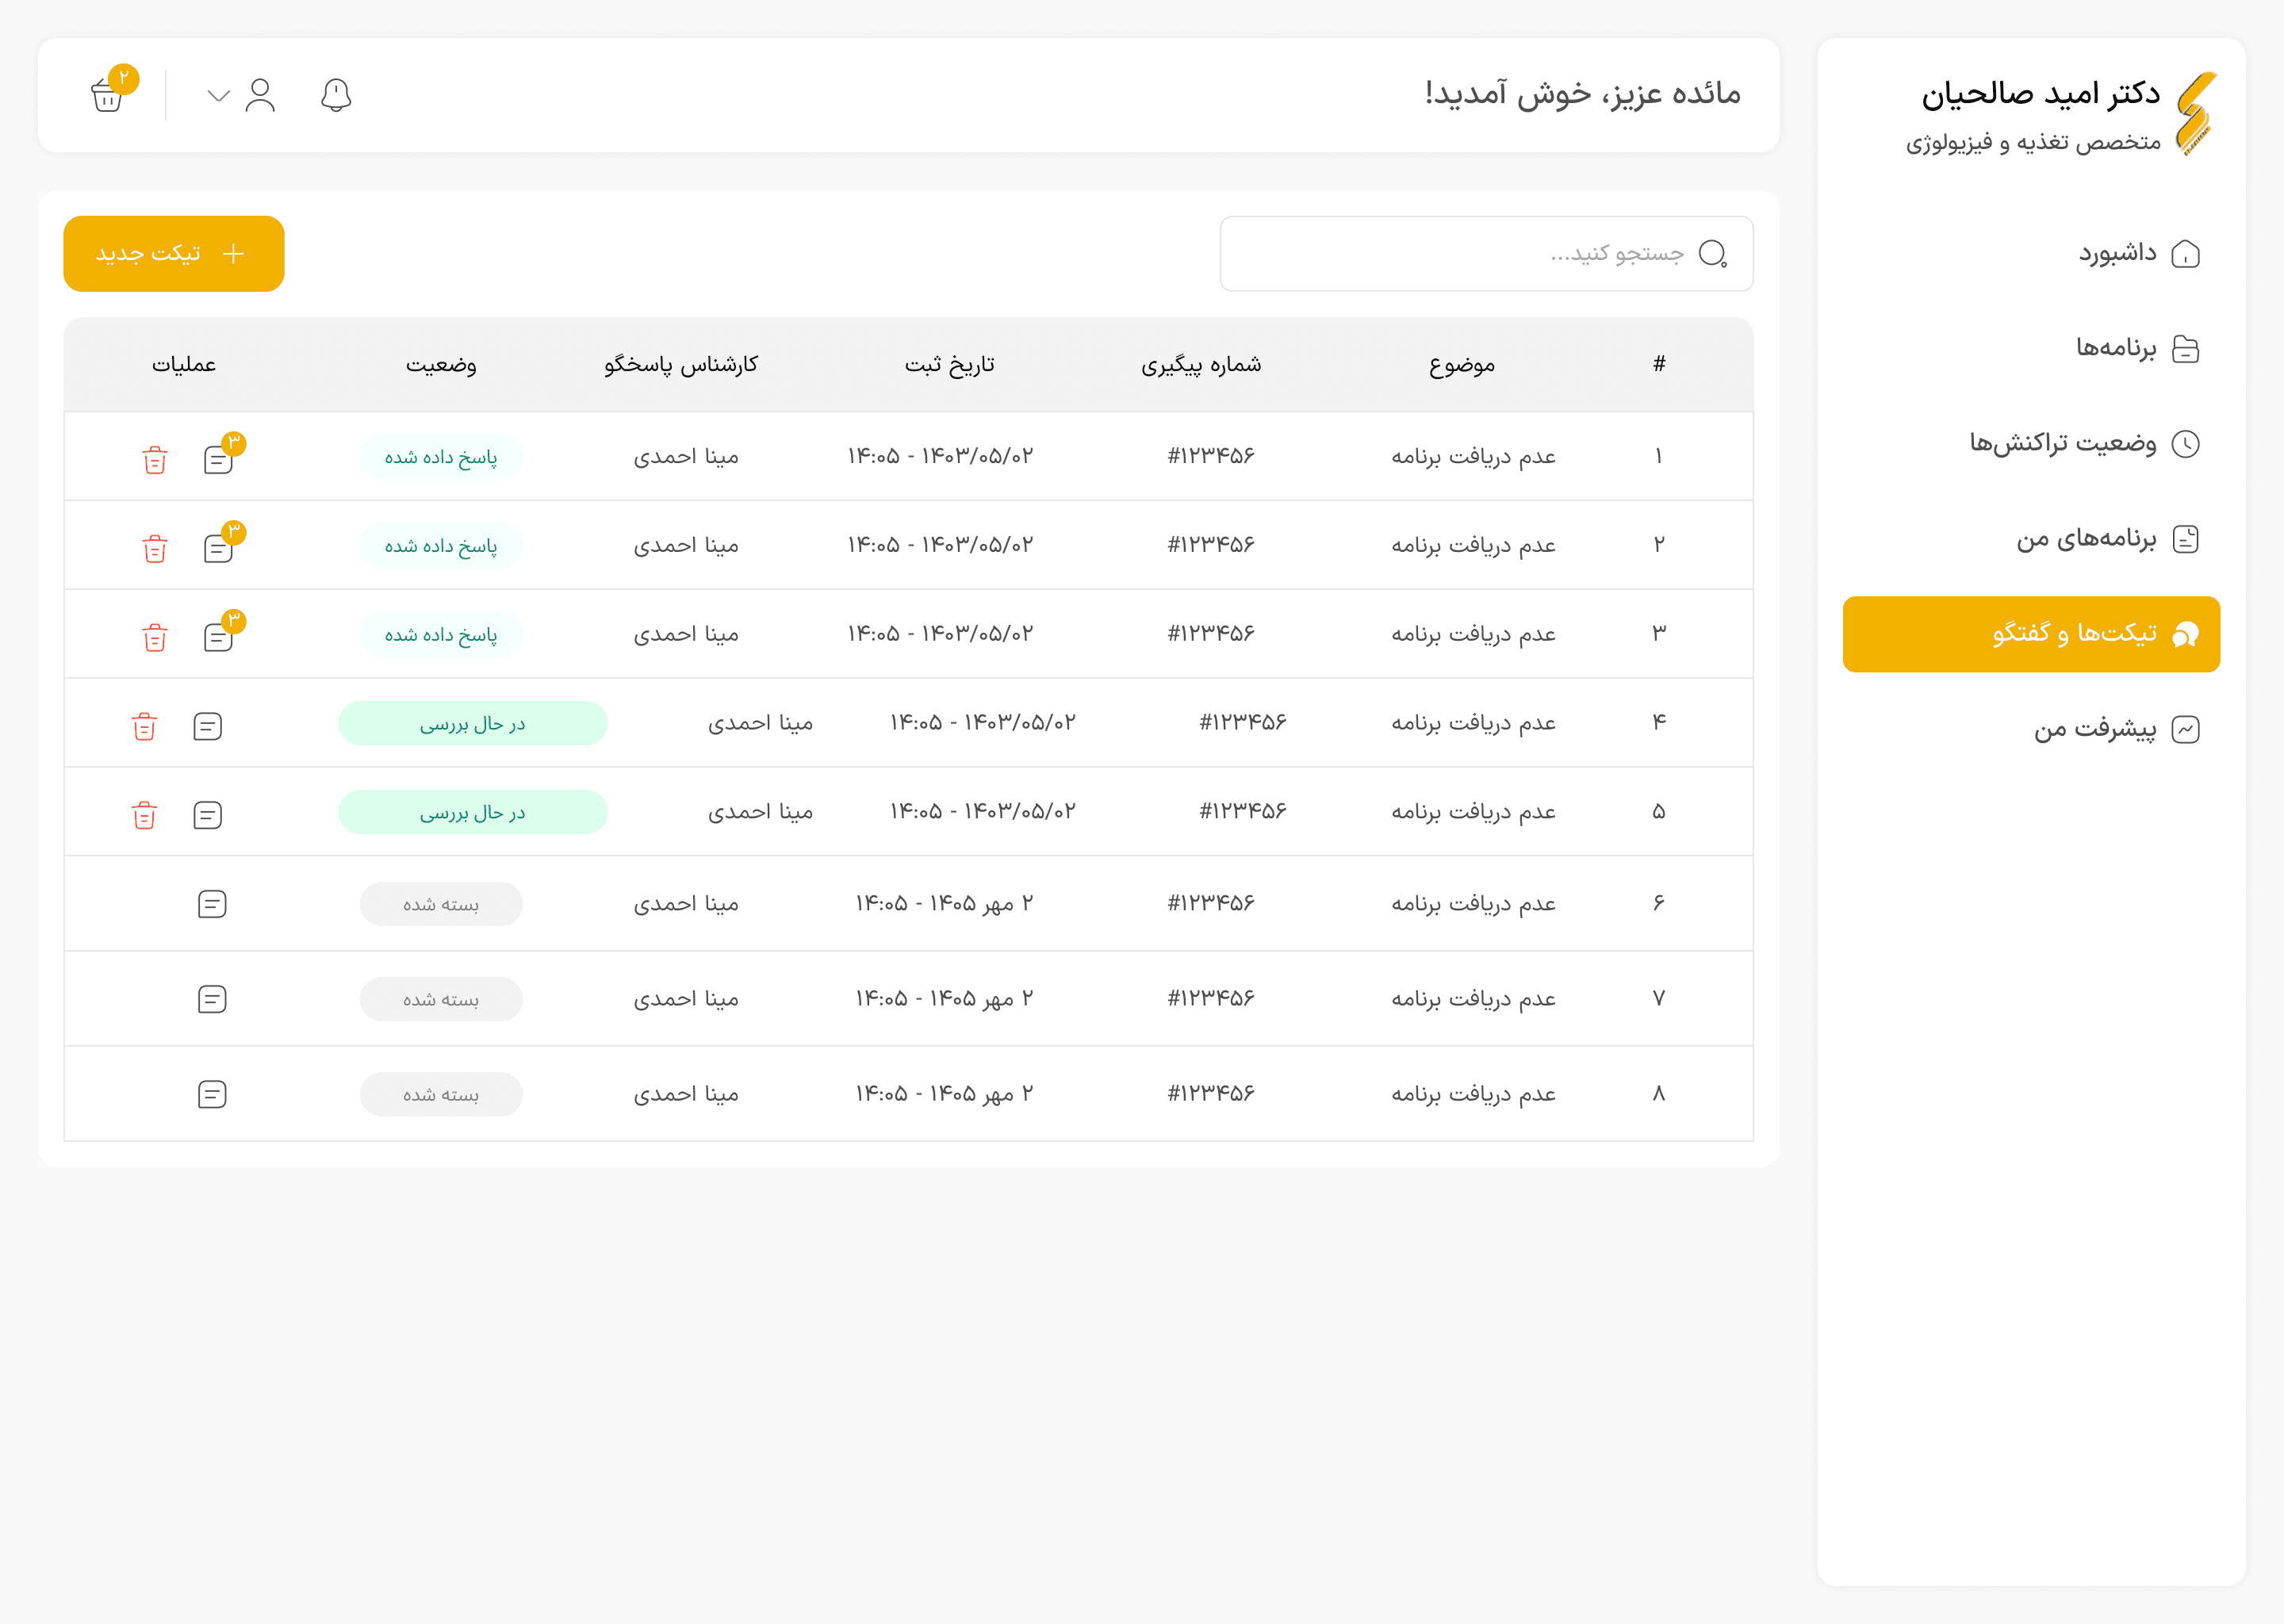Screen dimensions: 2284x1624
Task: Click the welcome heading مائده عزیز
Action: [x=1583, y=94]
